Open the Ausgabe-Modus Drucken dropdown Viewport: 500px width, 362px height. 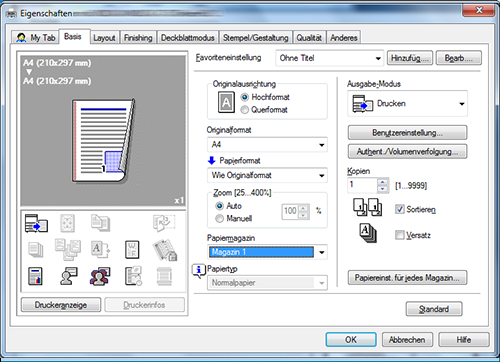click(407, 104)
